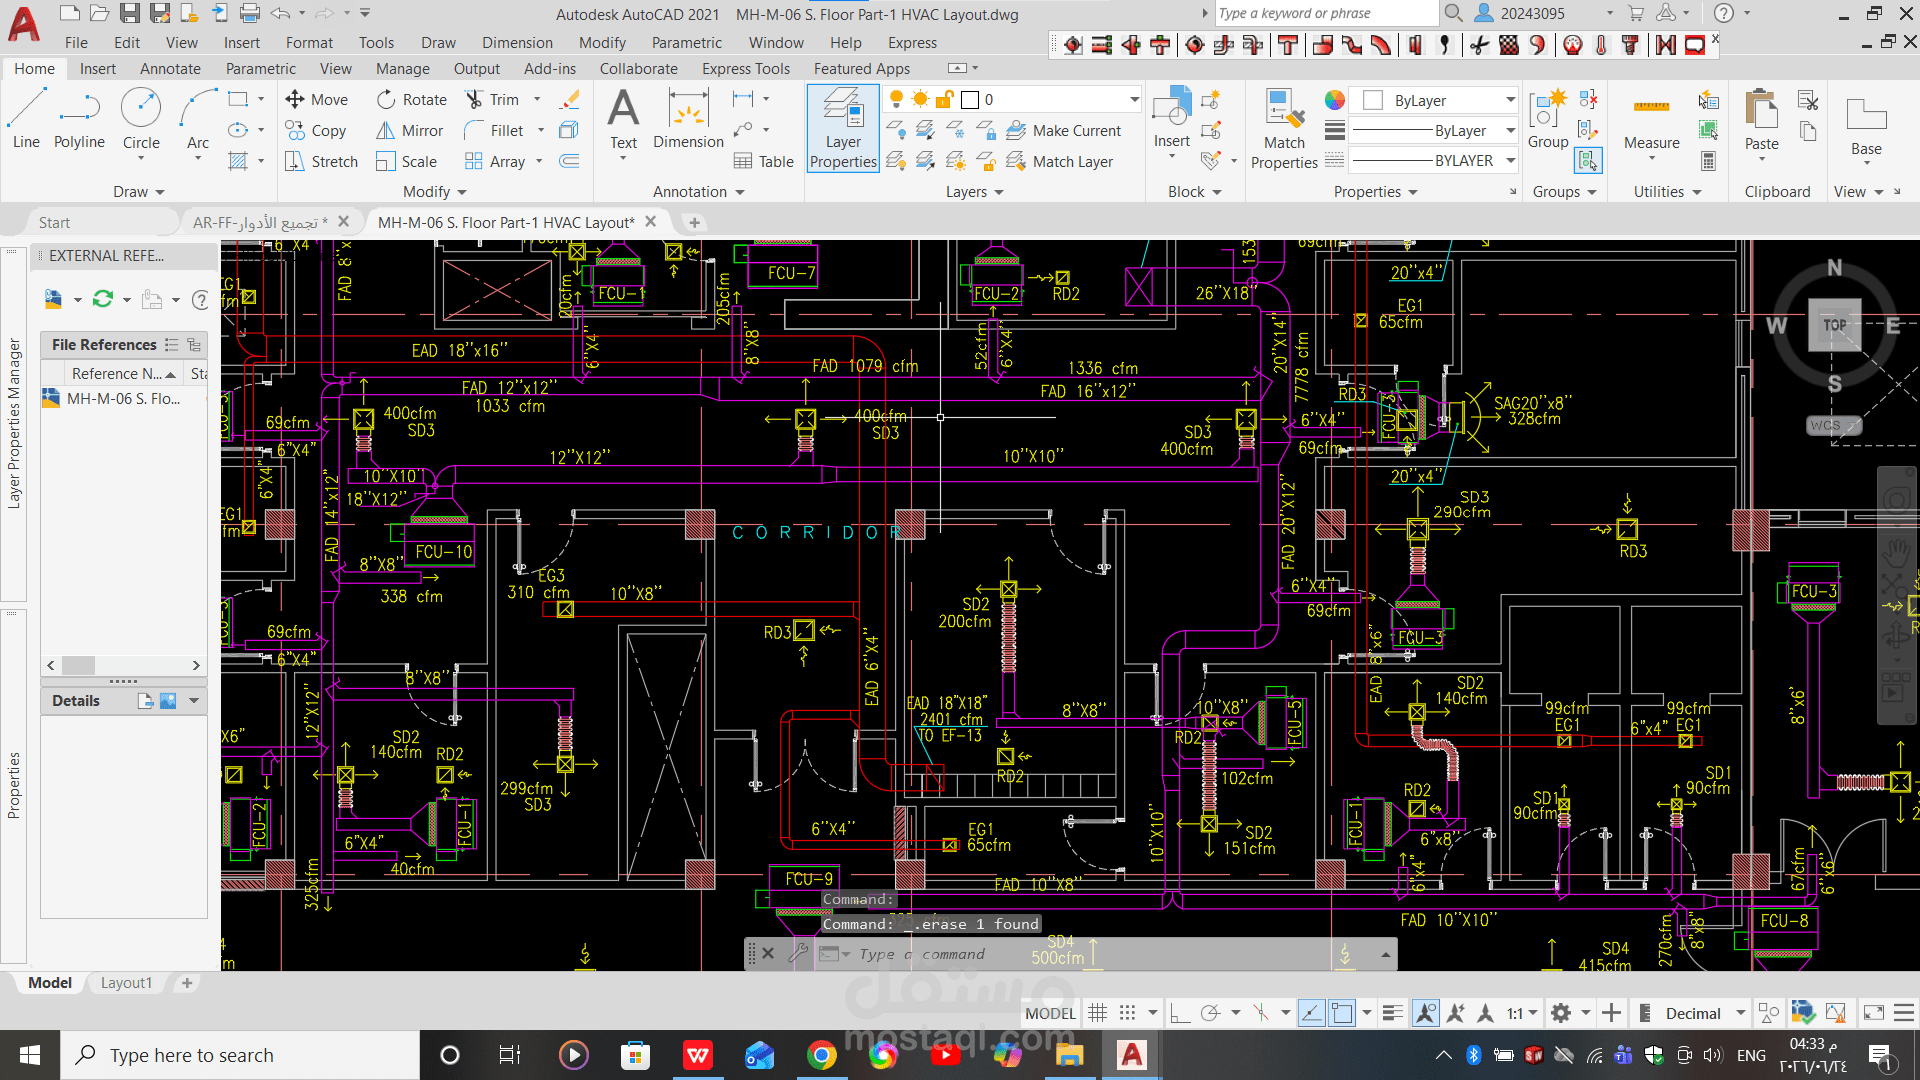Switch to the Layout1 tab
The image size is (1920, 1080).
(x=126, y=983)
